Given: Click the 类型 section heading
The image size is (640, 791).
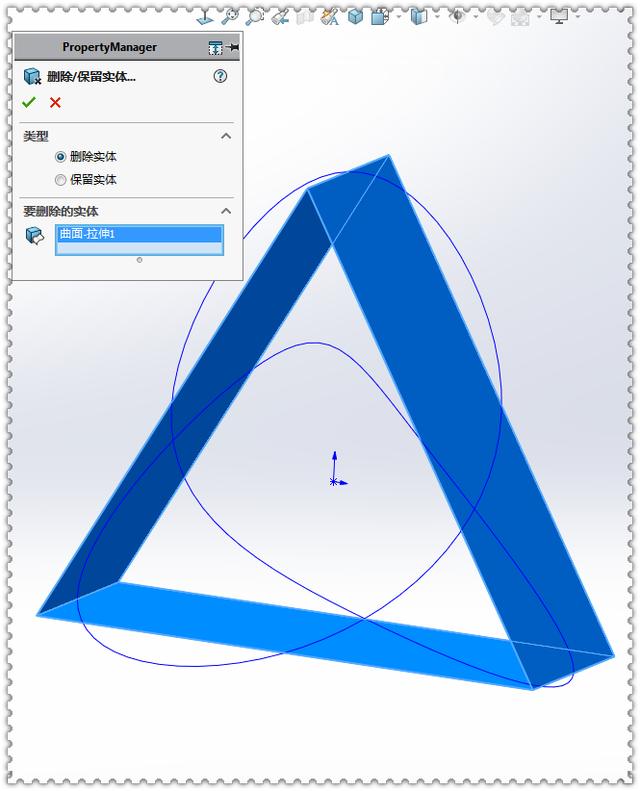Looking at the screenshot, I should point(36,136).
